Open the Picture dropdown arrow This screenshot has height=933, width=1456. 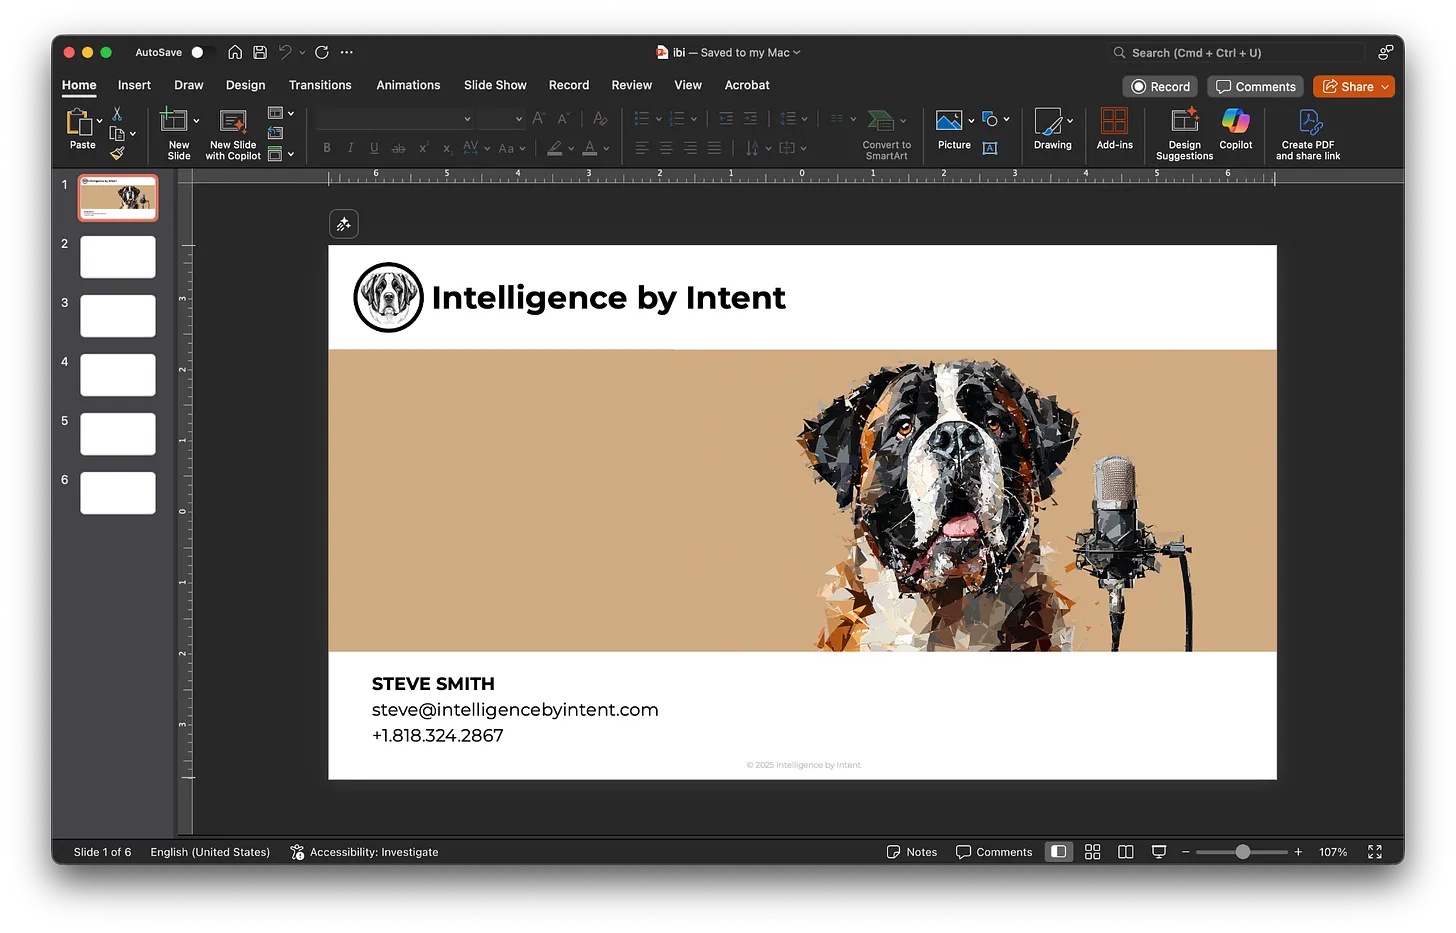point(971,121)
